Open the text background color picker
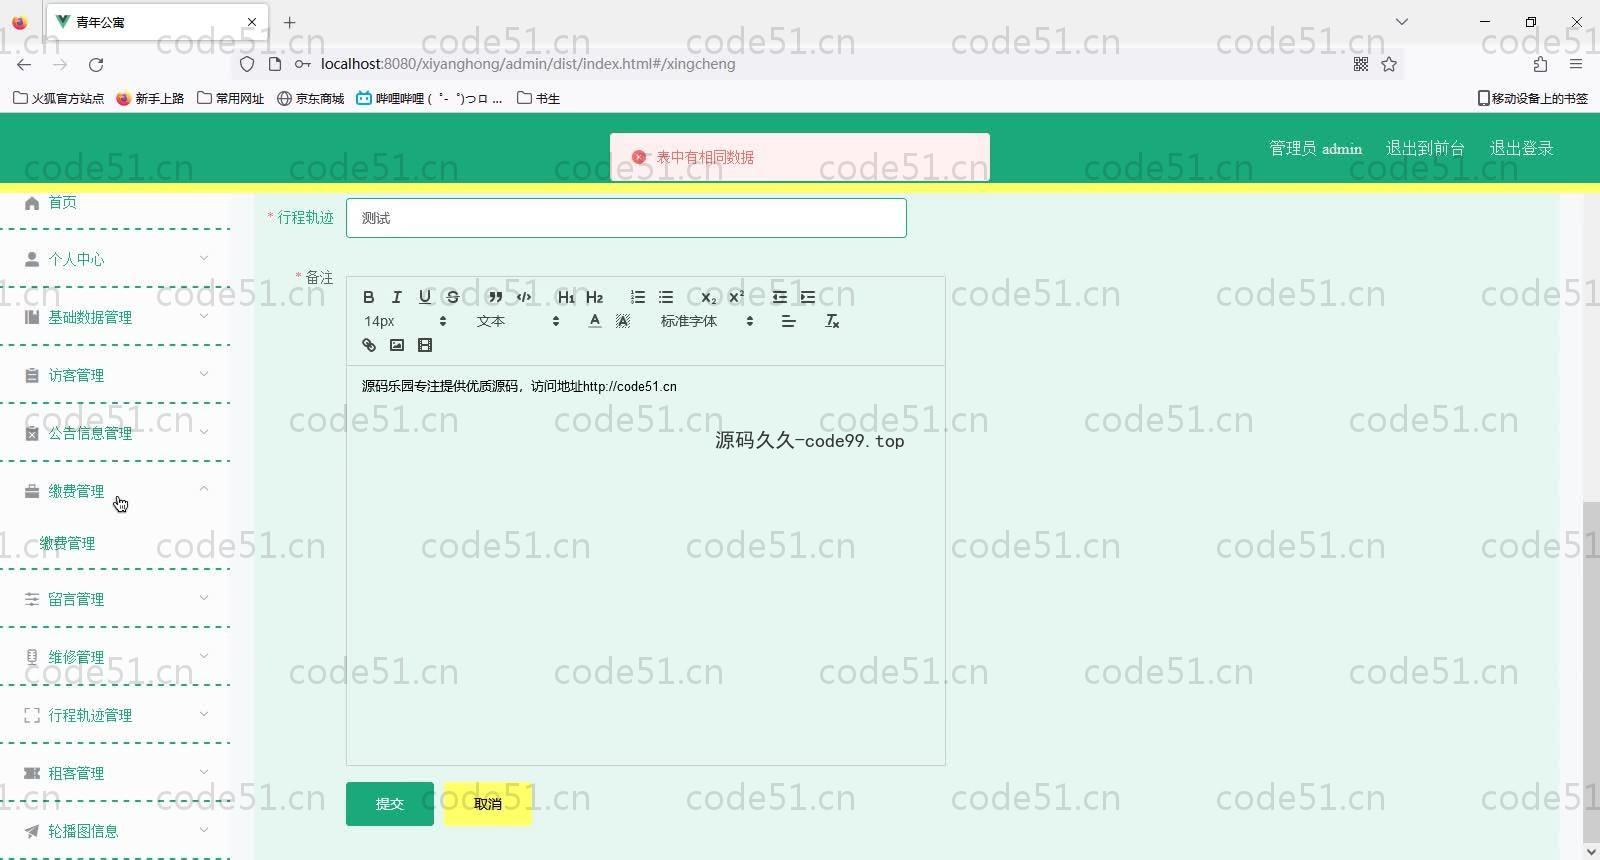This screenshot has width=1600, height=860. [x=622, y=321]
